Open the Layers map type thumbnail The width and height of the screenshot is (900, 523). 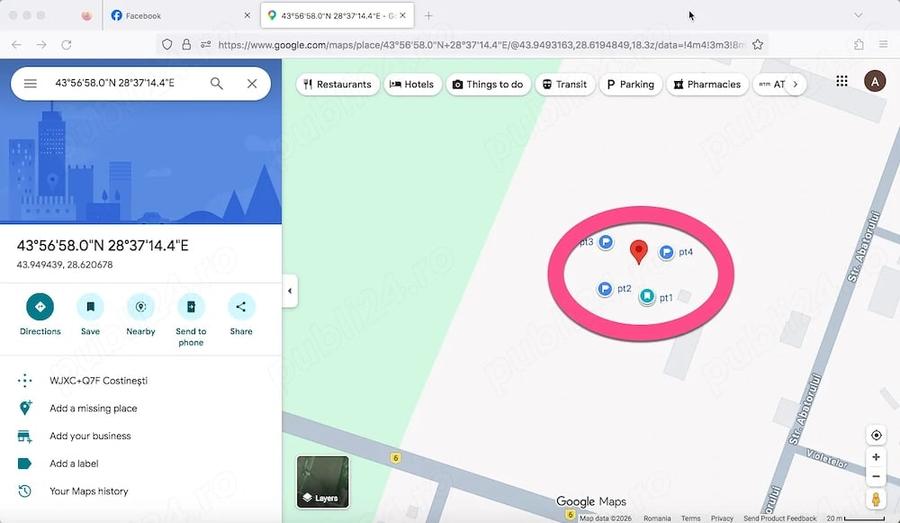tap(323, 482)
